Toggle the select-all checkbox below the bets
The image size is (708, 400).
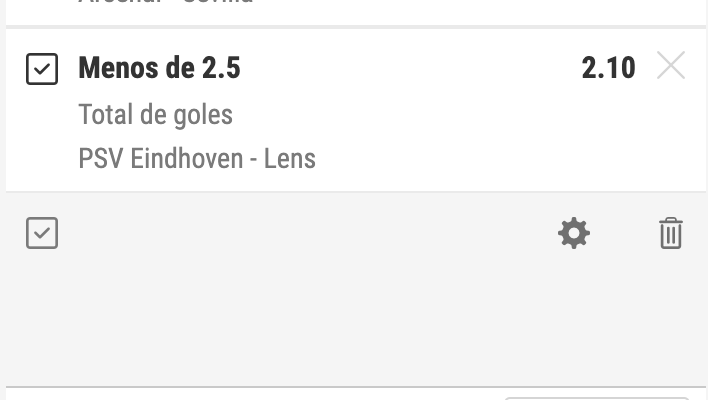tap(42, 233)
